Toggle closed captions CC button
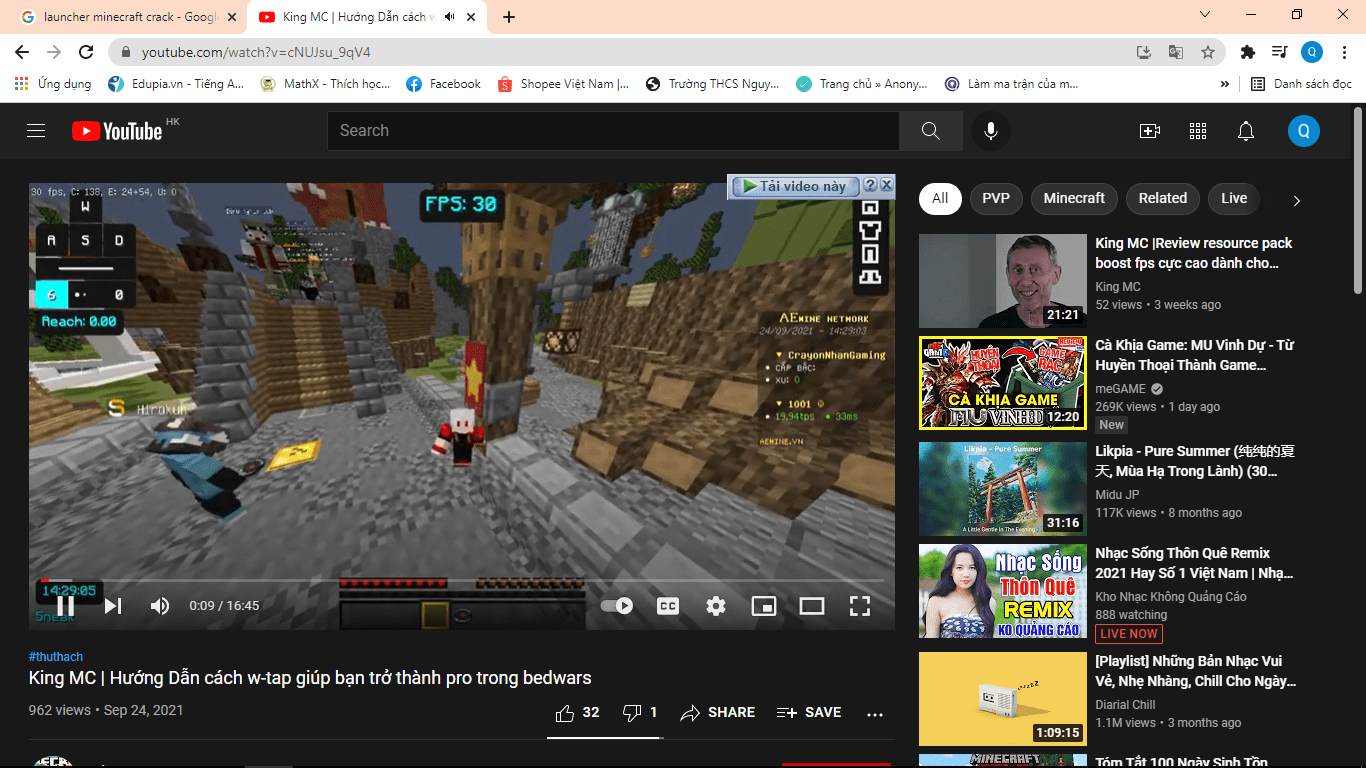The height and width of the screenshot is (768, 1366). tap(668, 606)
